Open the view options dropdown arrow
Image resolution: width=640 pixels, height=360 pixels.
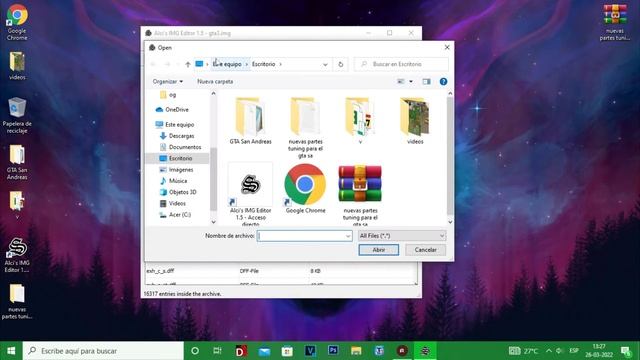tap(411, 82)
